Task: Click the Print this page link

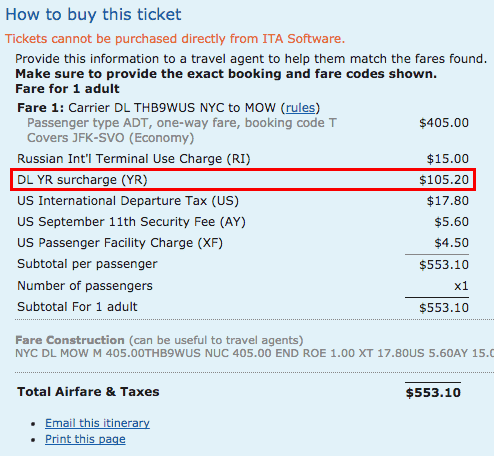Action: click(x=85, y=439)
